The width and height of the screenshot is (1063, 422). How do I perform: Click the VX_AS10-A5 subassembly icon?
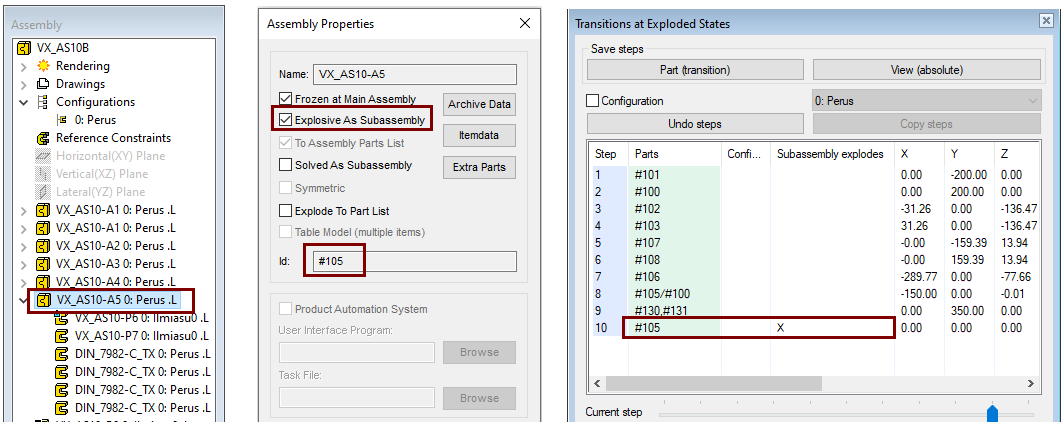click(43, 300)
